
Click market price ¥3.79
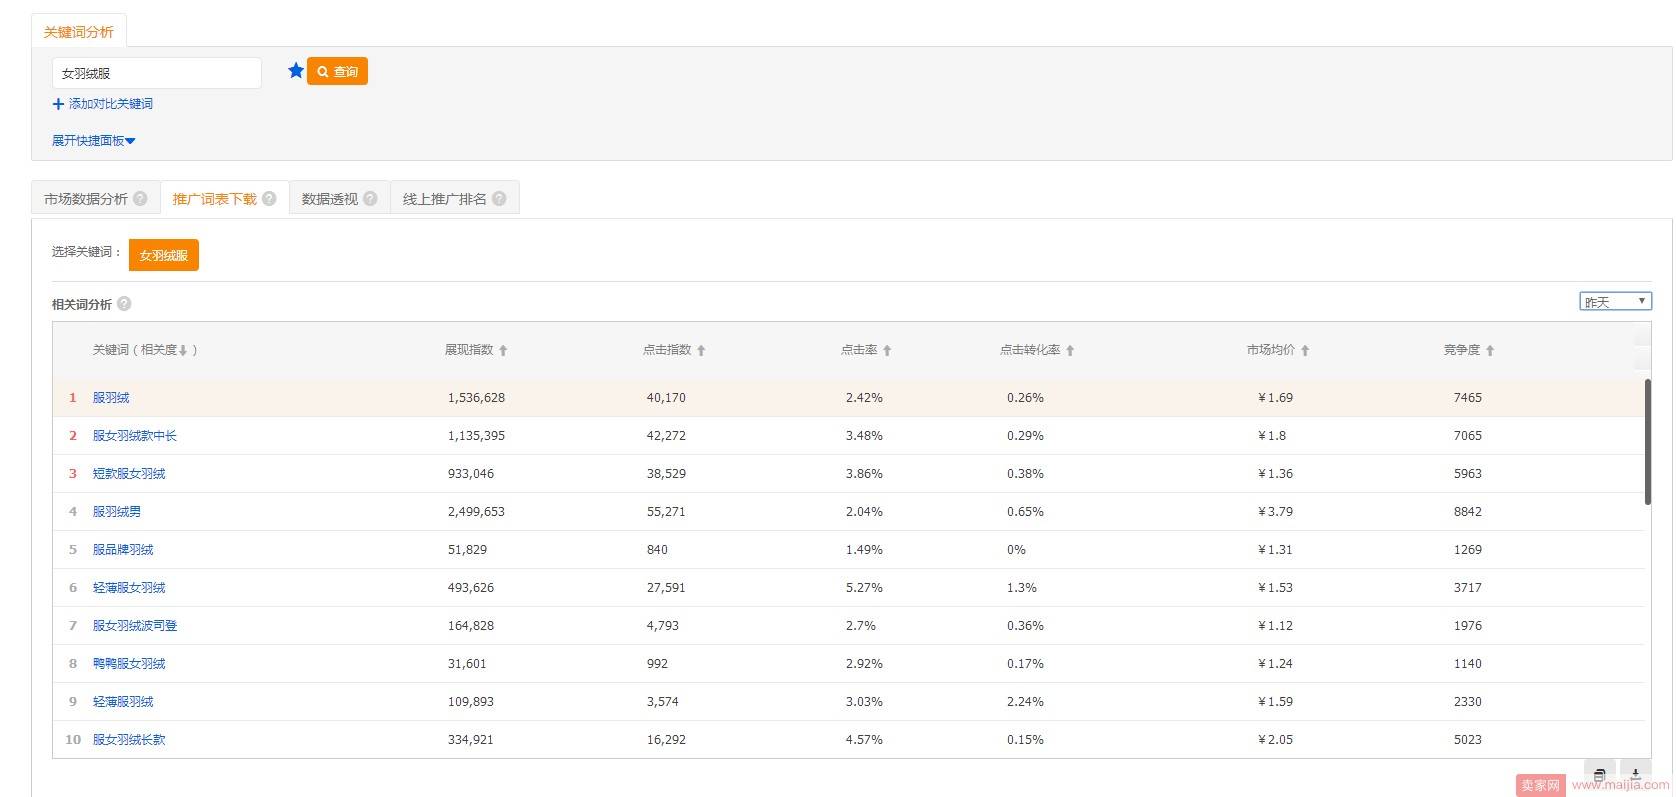click(x=1275, y=512)
